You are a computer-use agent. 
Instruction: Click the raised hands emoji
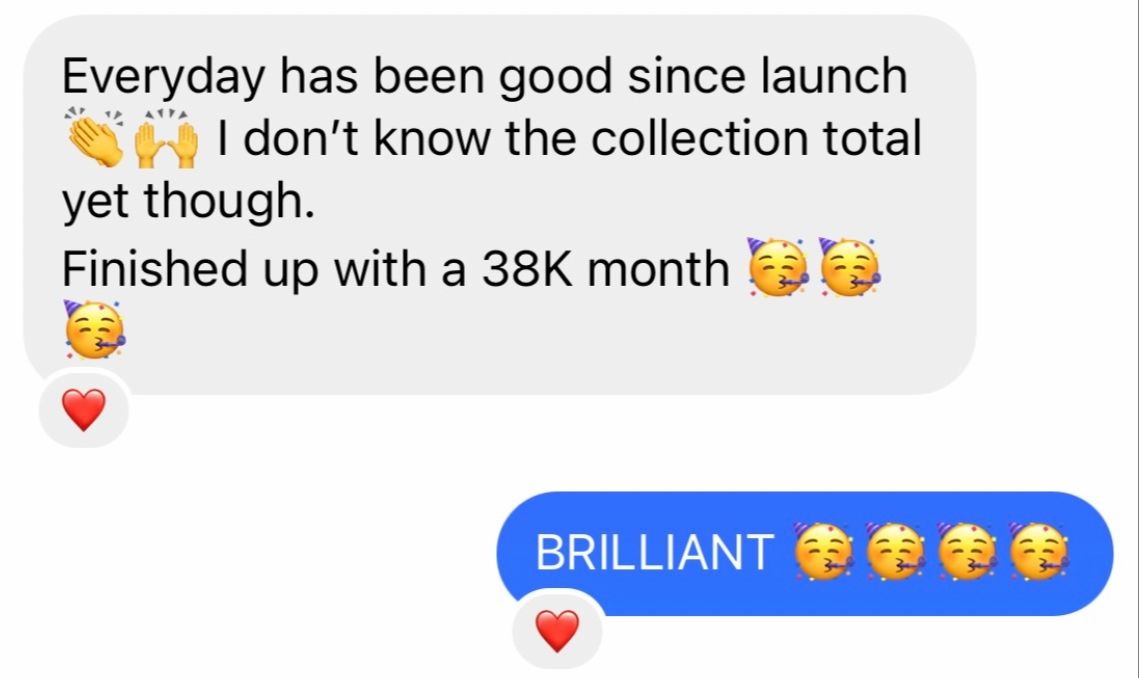pyautogui.click(x=166, y=138)
